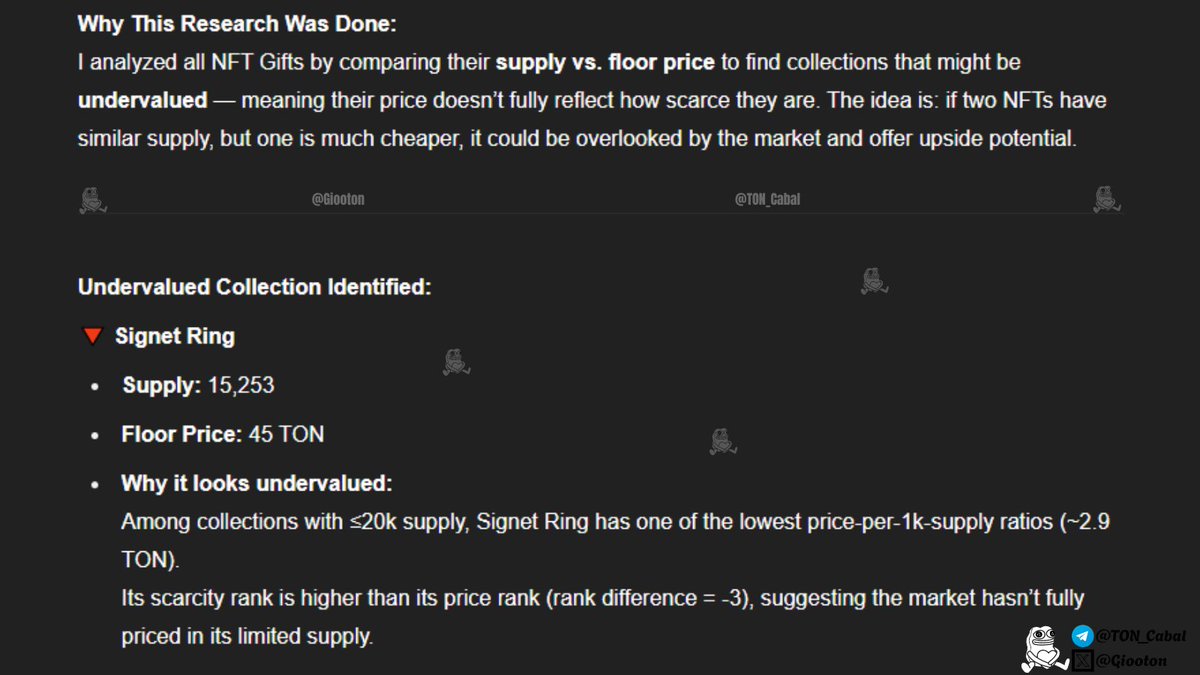Click the X logo beside @Giooton
The height and width of the screenshot is (675, 1200).
pos(1082,659)
